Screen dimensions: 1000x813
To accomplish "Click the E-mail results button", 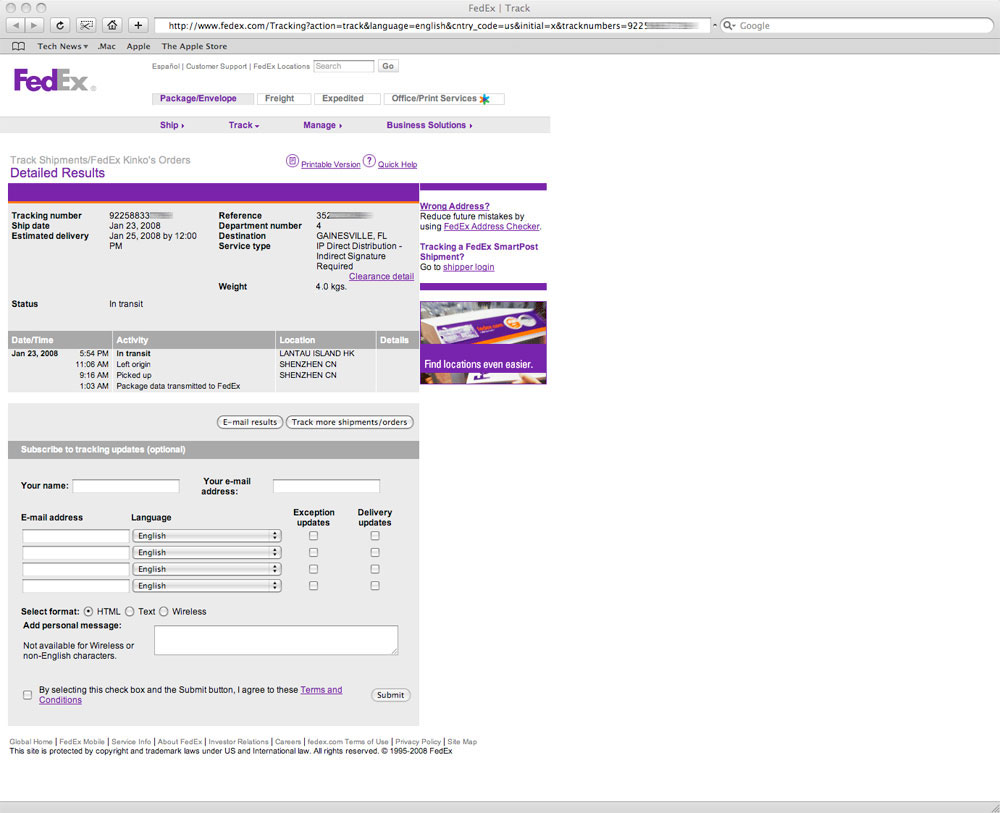I will coord(250,422).
